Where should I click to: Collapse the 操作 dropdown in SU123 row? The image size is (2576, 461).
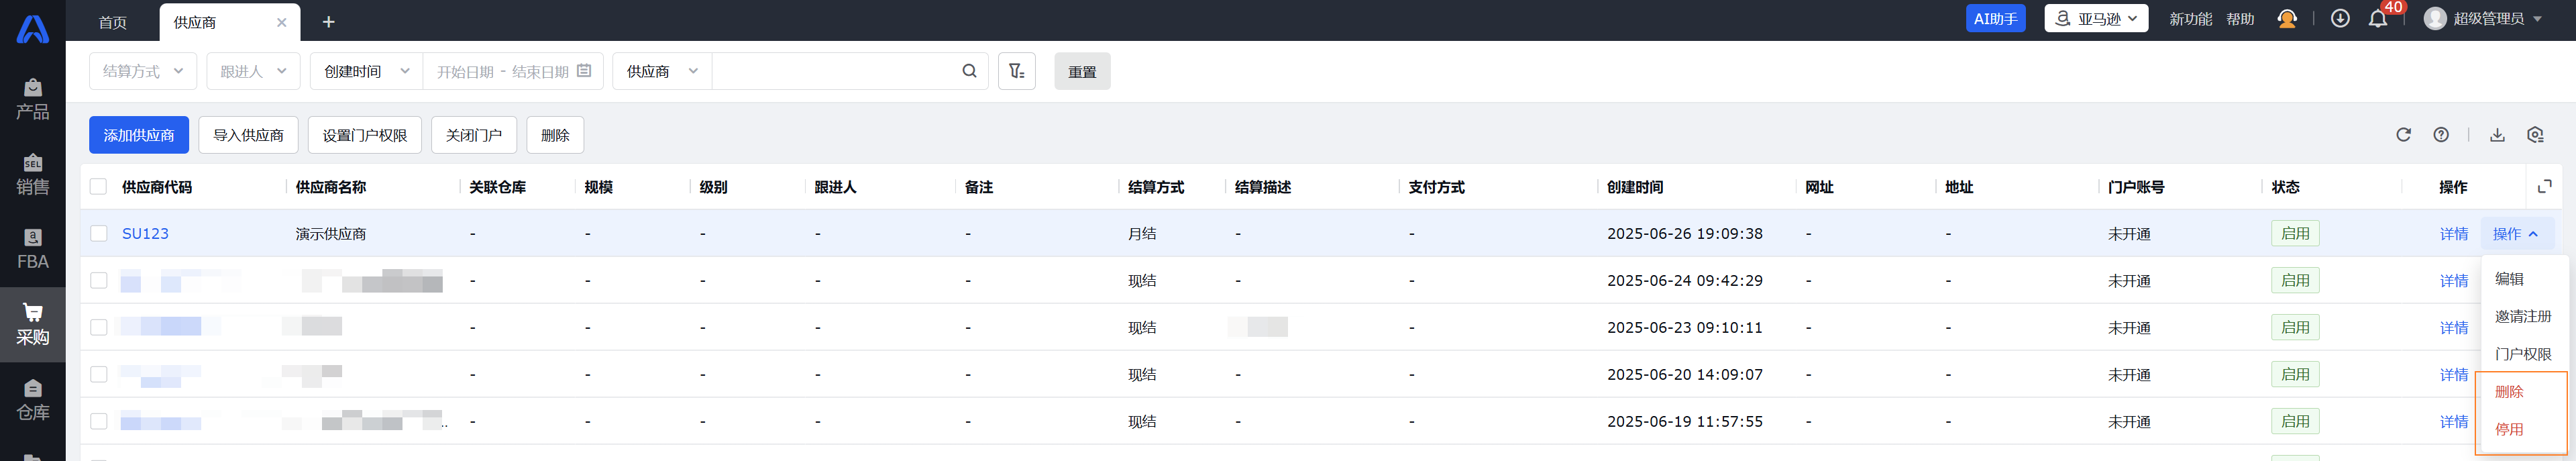(x=2516, y=233)
